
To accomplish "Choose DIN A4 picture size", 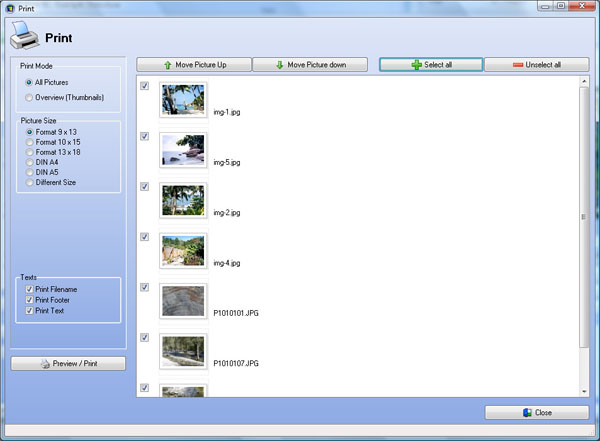I will [29, 162].
